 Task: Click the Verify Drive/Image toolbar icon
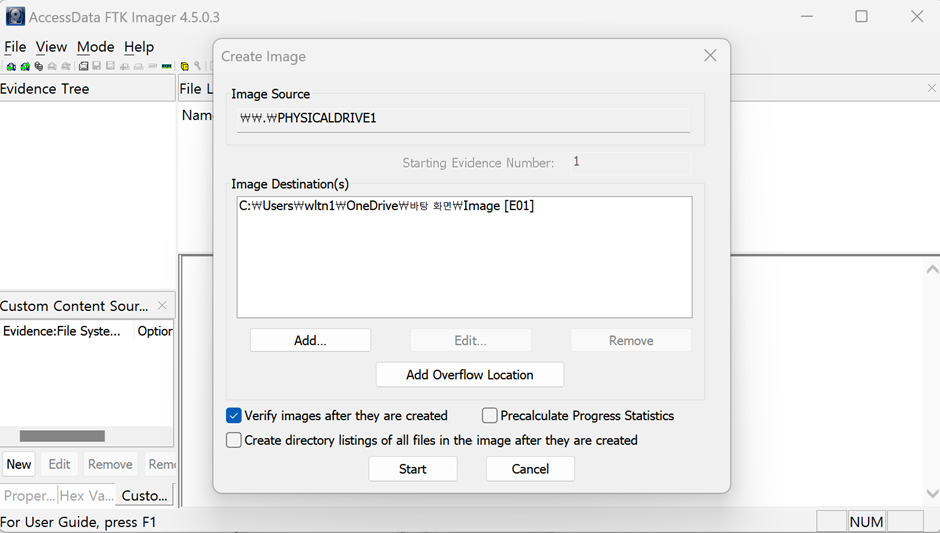click(152, 65)
